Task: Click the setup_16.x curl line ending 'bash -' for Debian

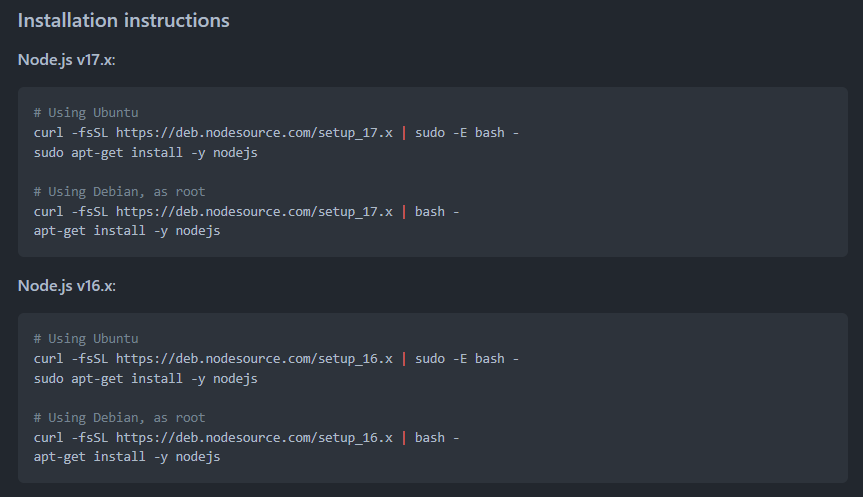Action: [x=246, y=438]
